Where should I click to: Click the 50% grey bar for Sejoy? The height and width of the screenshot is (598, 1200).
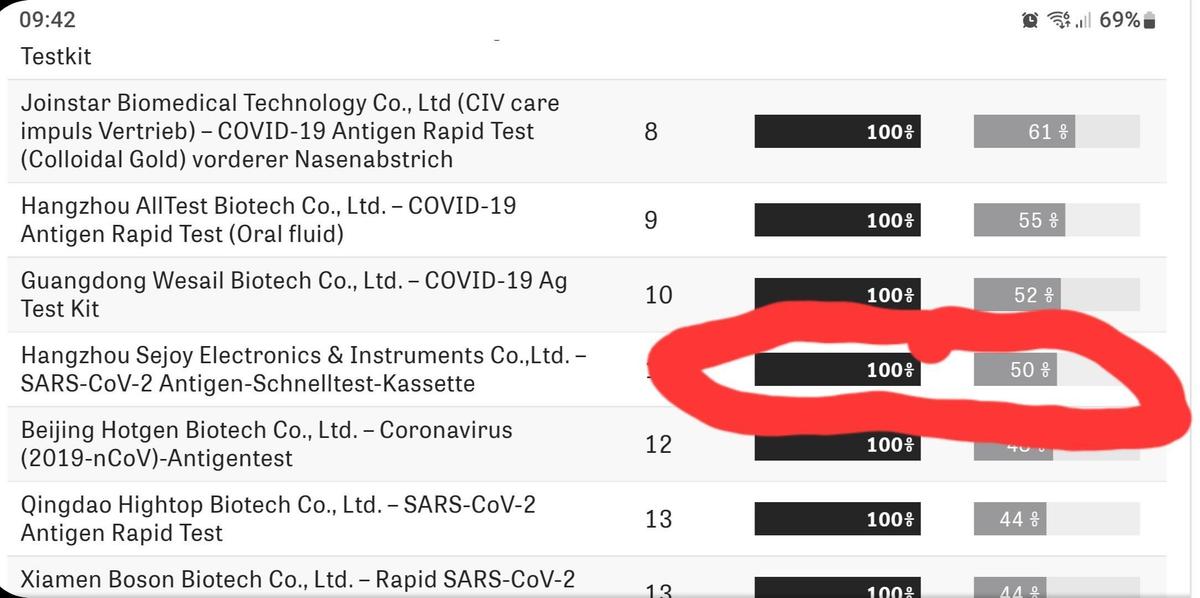click(1014, 369)
